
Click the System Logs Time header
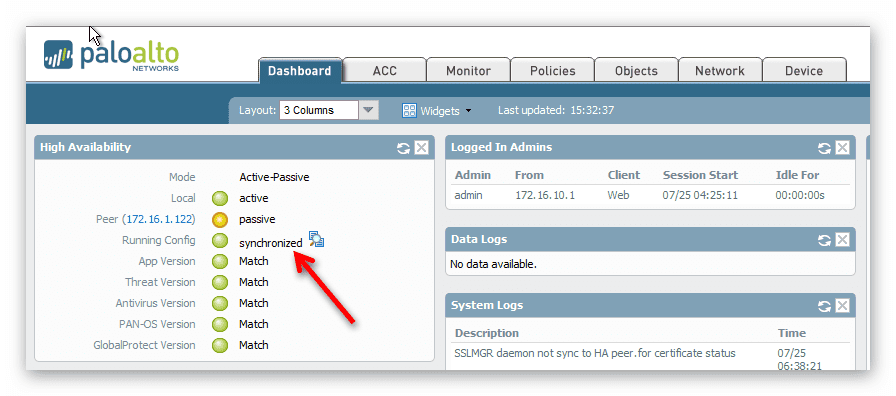[791, 333]
